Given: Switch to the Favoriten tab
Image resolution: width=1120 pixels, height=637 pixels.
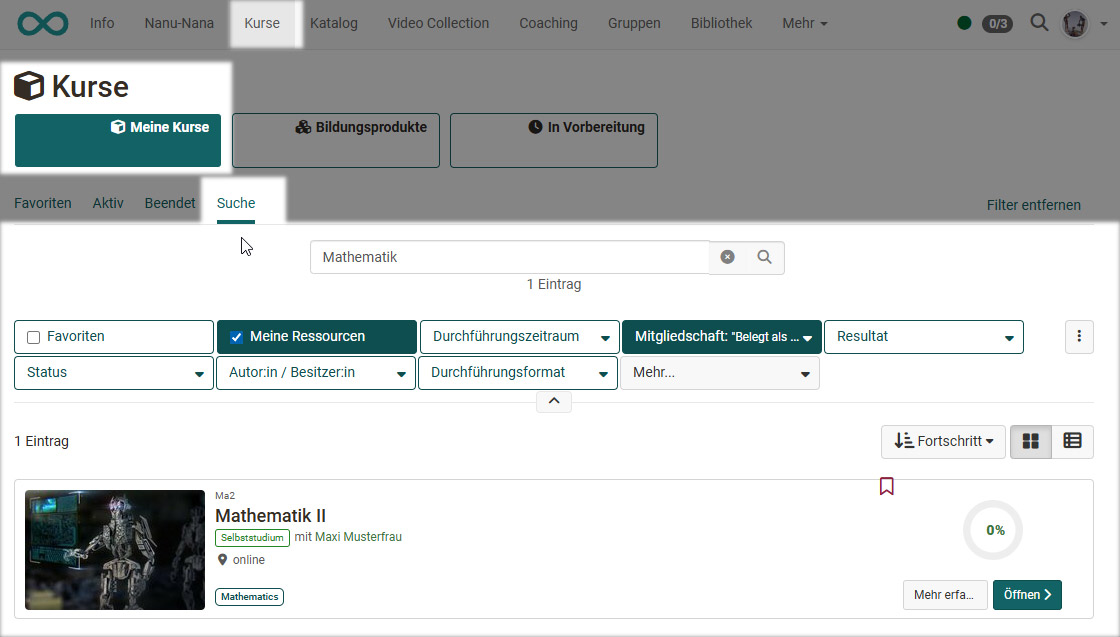Looking at the screenshot, I should [43, 203].
